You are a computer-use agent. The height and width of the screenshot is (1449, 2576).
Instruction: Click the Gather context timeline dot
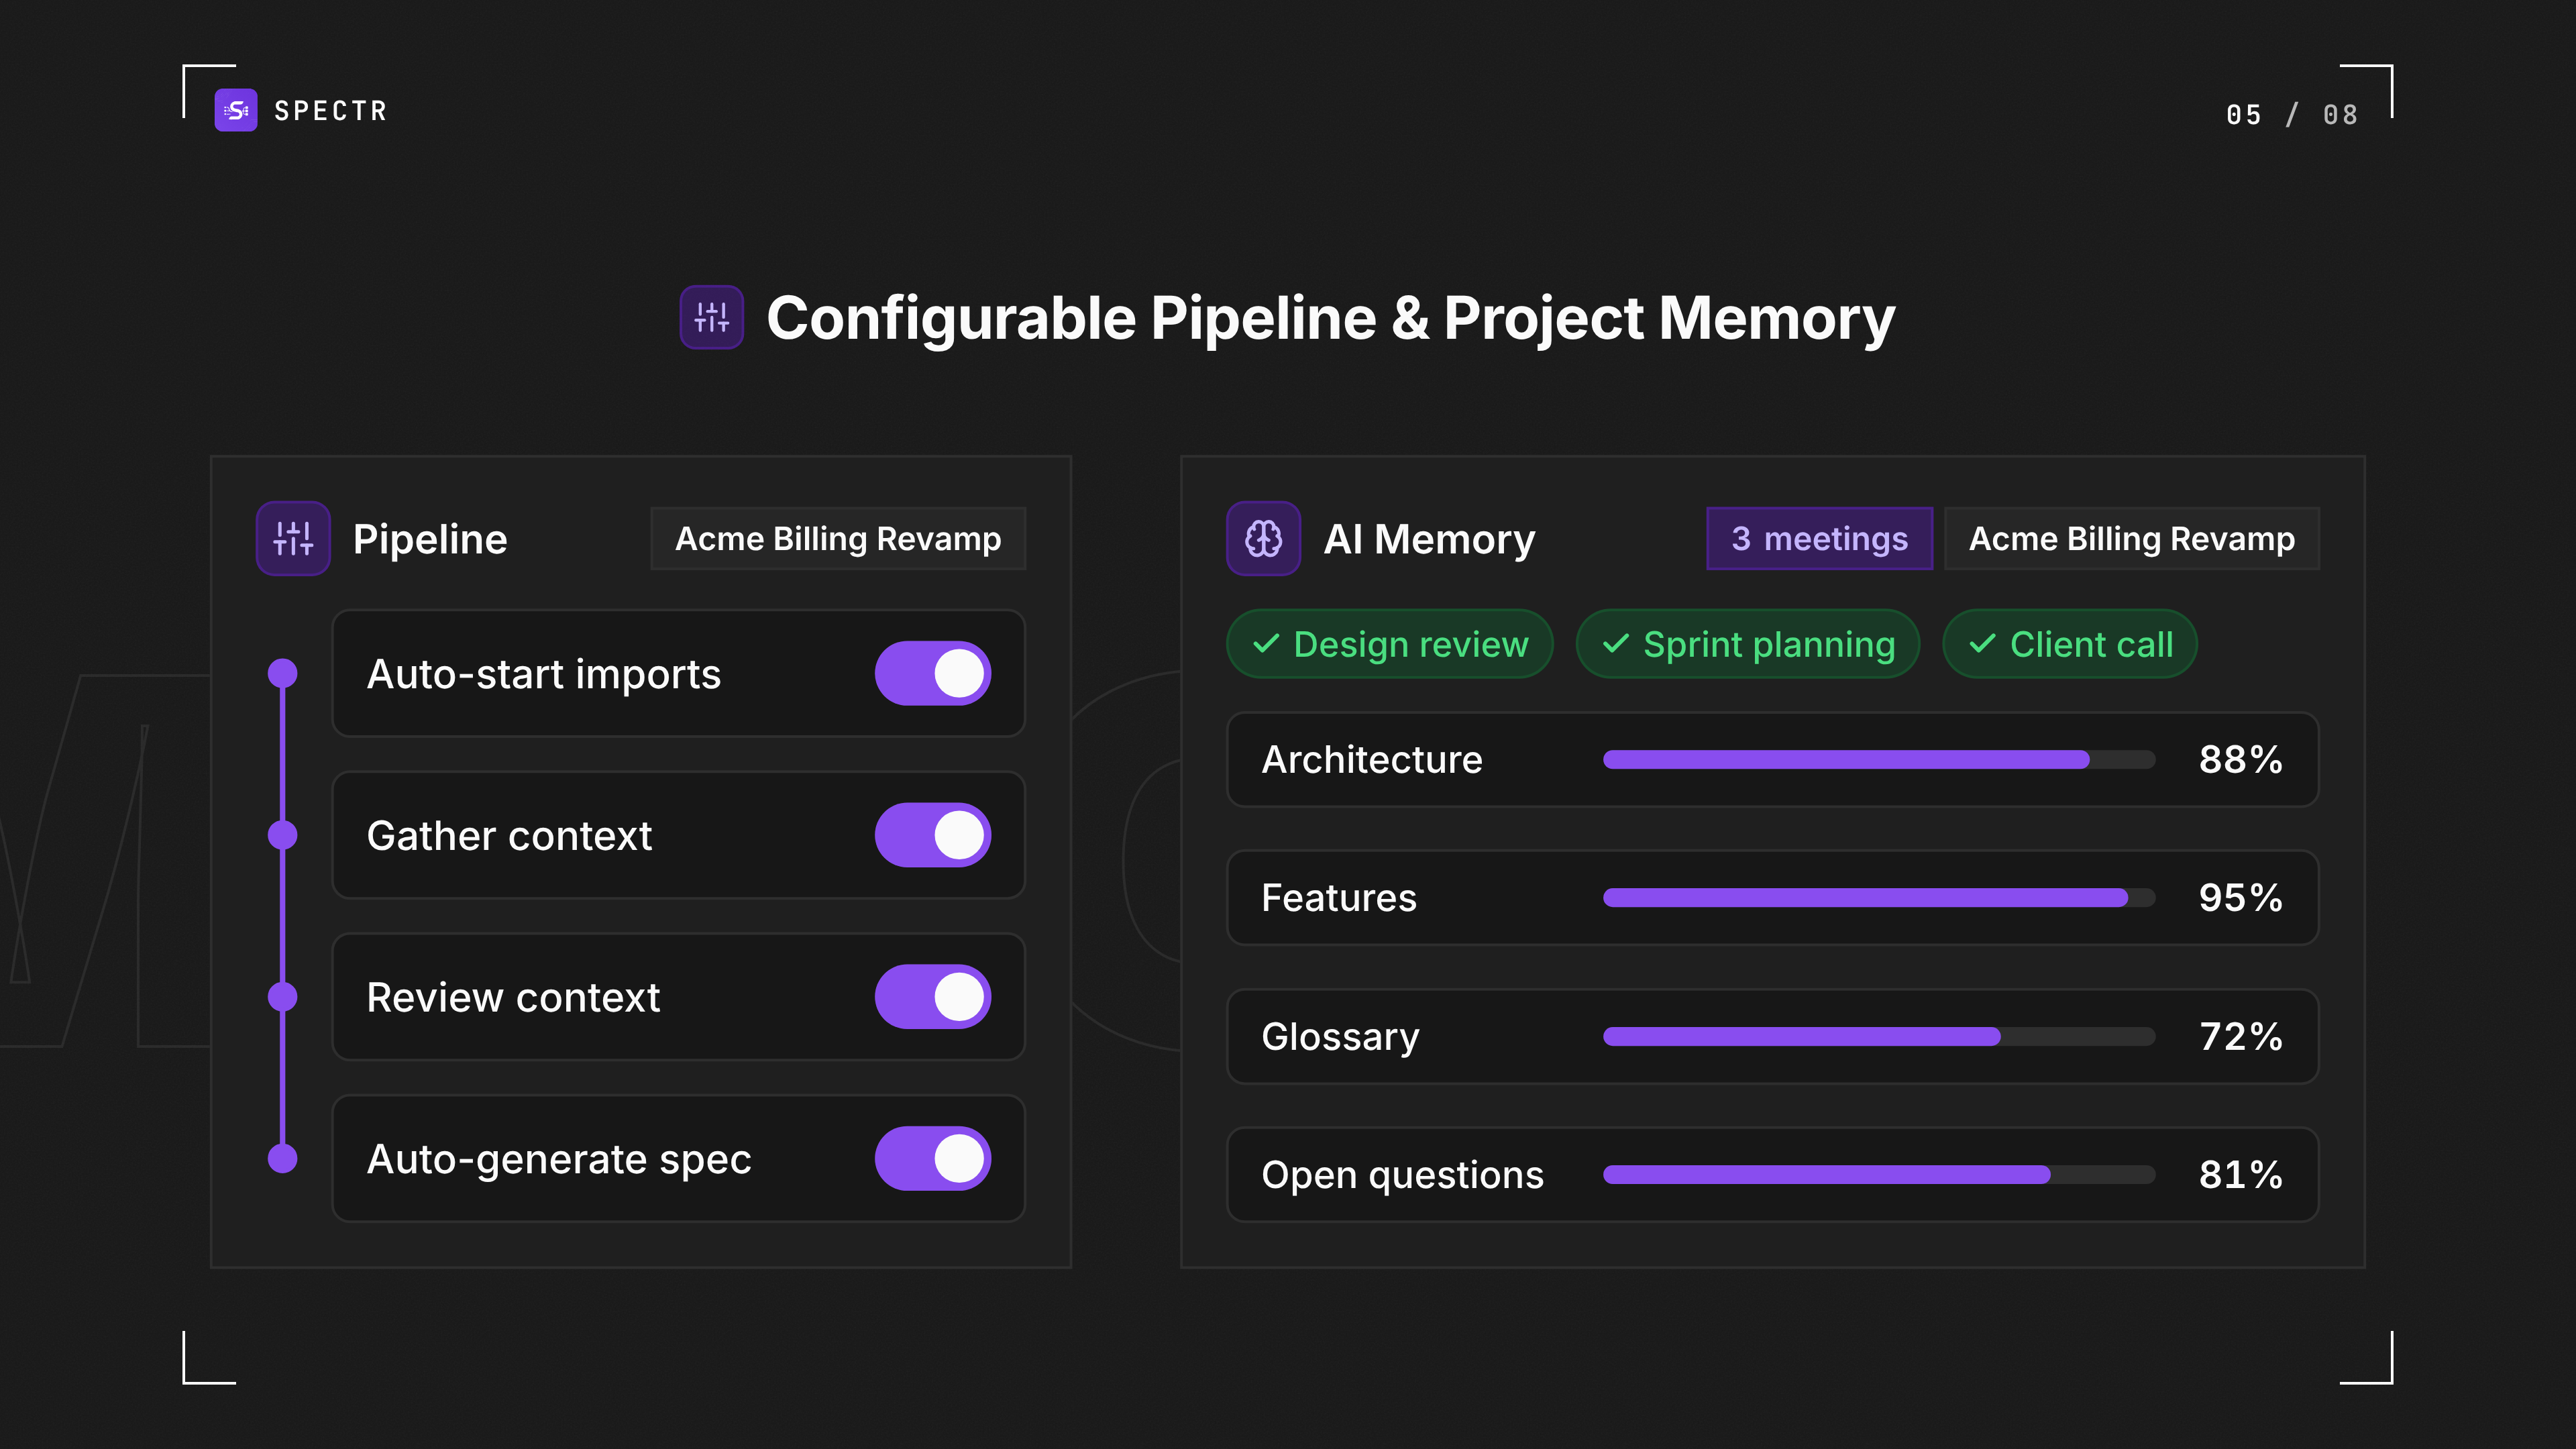(283, 835)
